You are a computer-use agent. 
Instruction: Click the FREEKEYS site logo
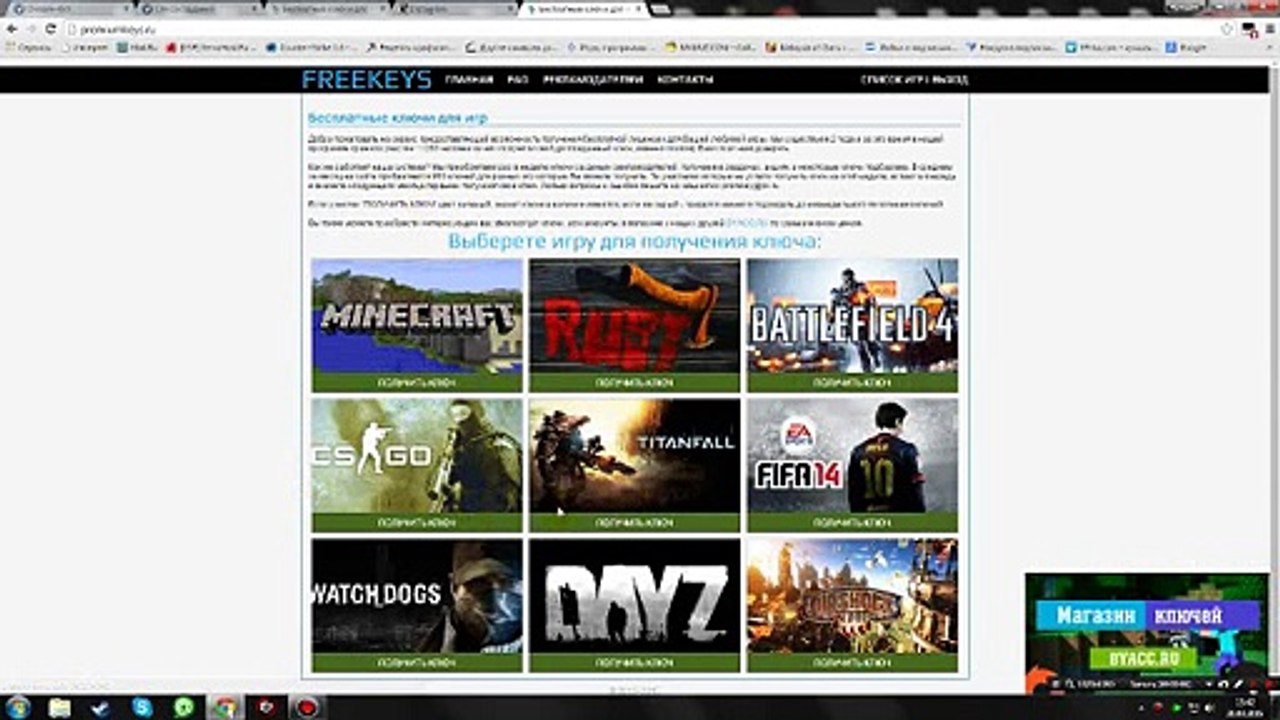pyautogui.click(x=366, y=80)
